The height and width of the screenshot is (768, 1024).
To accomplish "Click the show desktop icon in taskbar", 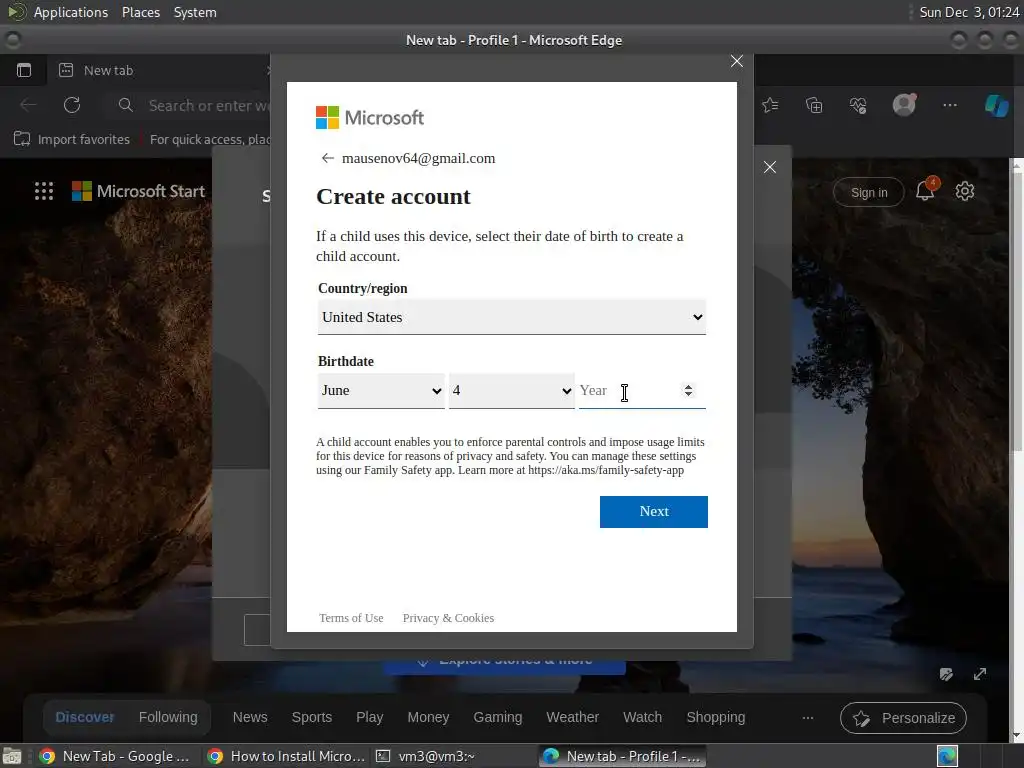I will pos(12,756).
